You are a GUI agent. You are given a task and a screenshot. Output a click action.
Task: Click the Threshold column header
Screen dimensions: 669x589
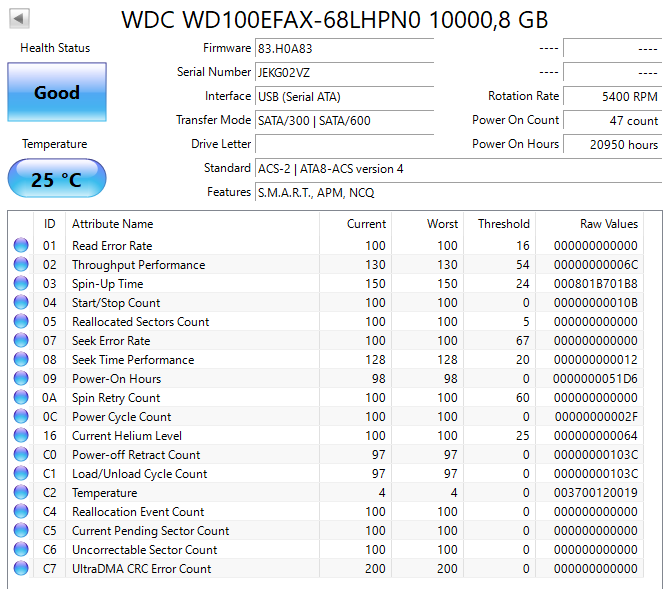pyautogui.click(x=503, y=224)
